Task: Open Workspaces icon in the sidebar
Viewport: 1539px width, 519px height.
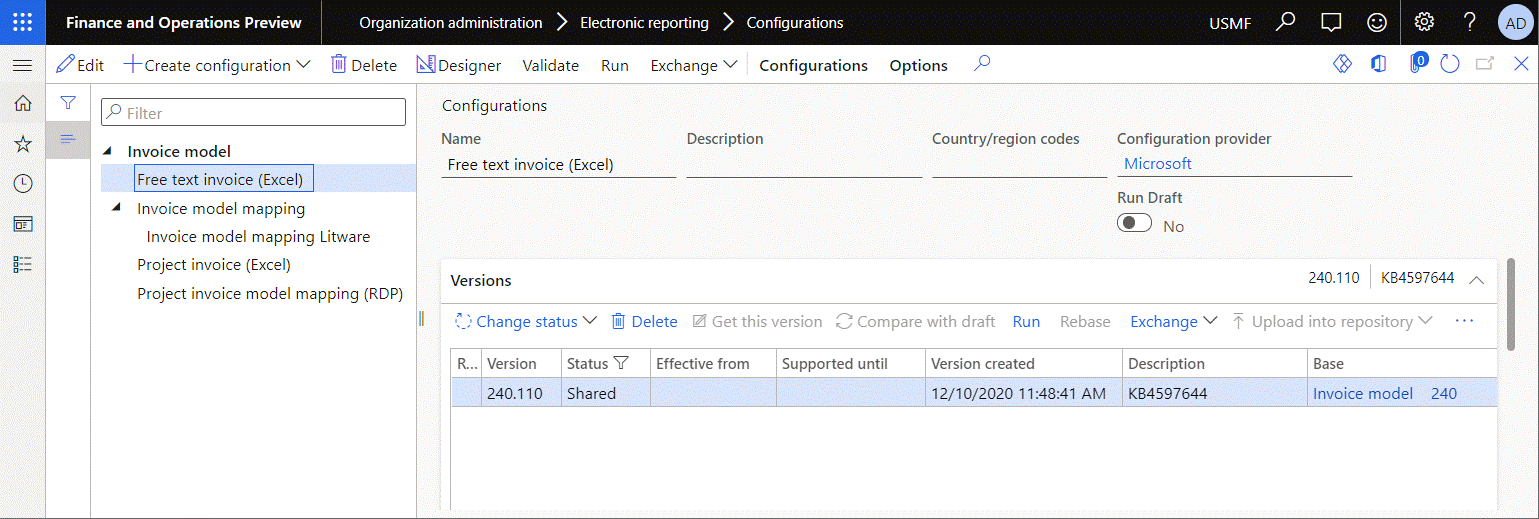Action: [22, 224]
